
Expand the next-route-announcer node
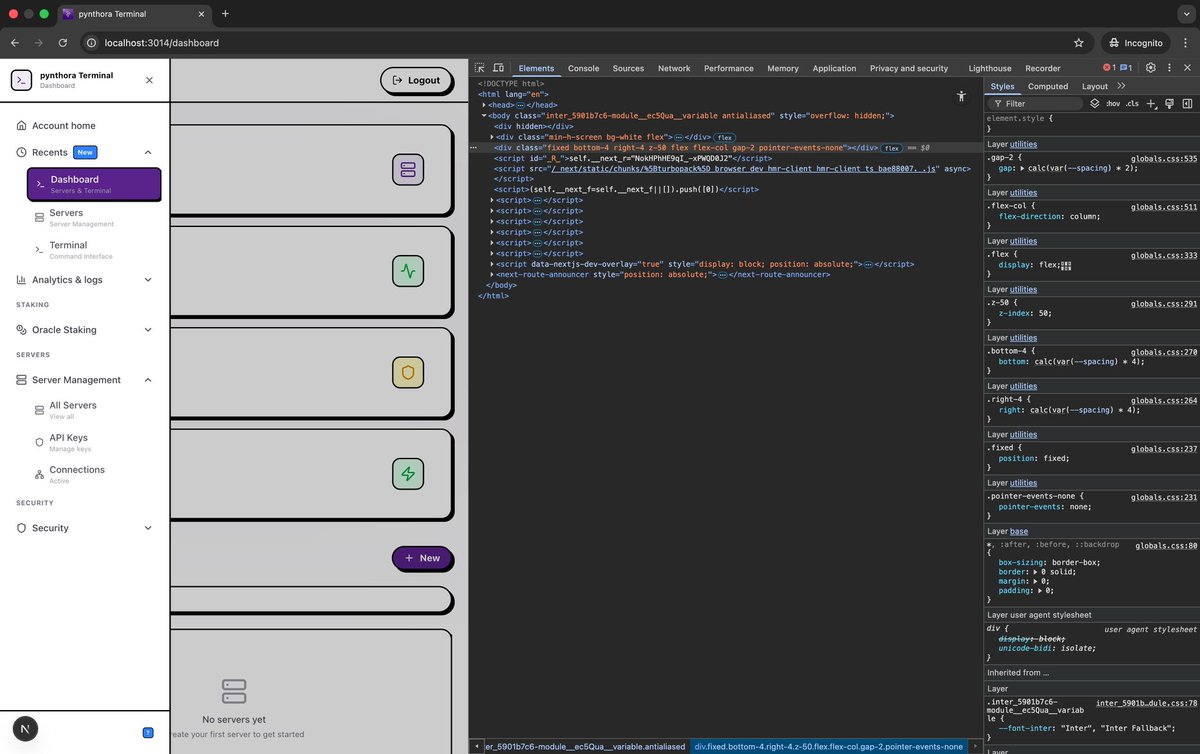point(492,274)
